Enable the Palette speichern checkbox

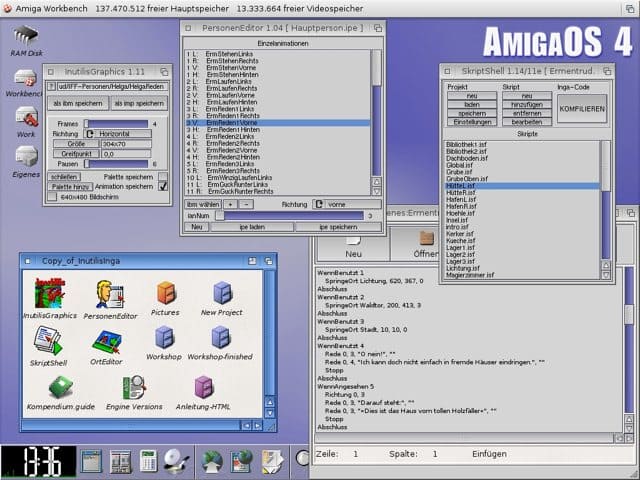point(163,176)
